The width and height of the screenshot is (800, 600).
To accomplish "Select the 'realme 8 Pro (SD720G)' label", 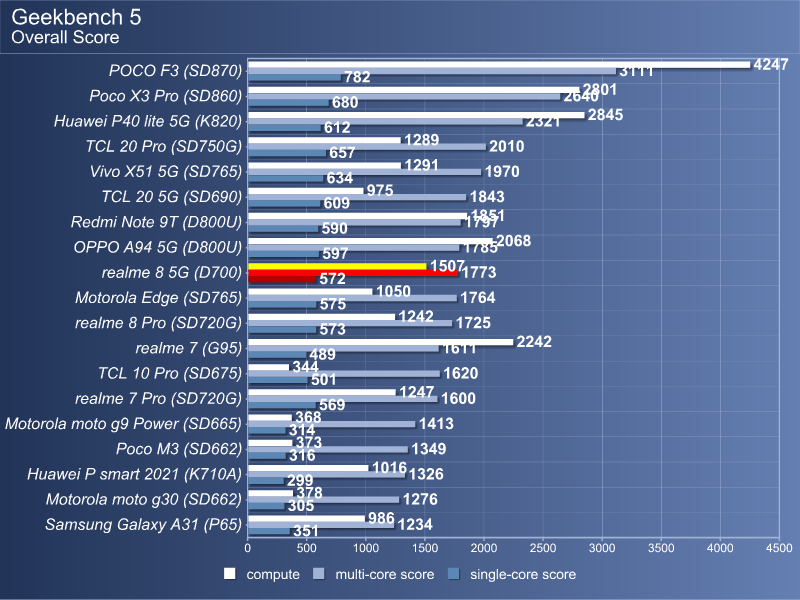I will click(x=159, y=323).
